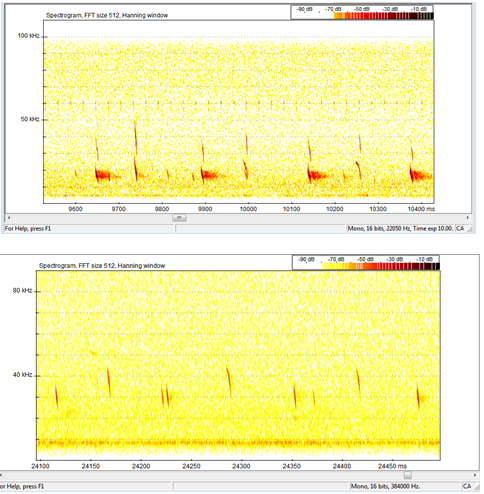
Task: Click the '40 kHz' frequency axis label
Action: coord(22,375)
